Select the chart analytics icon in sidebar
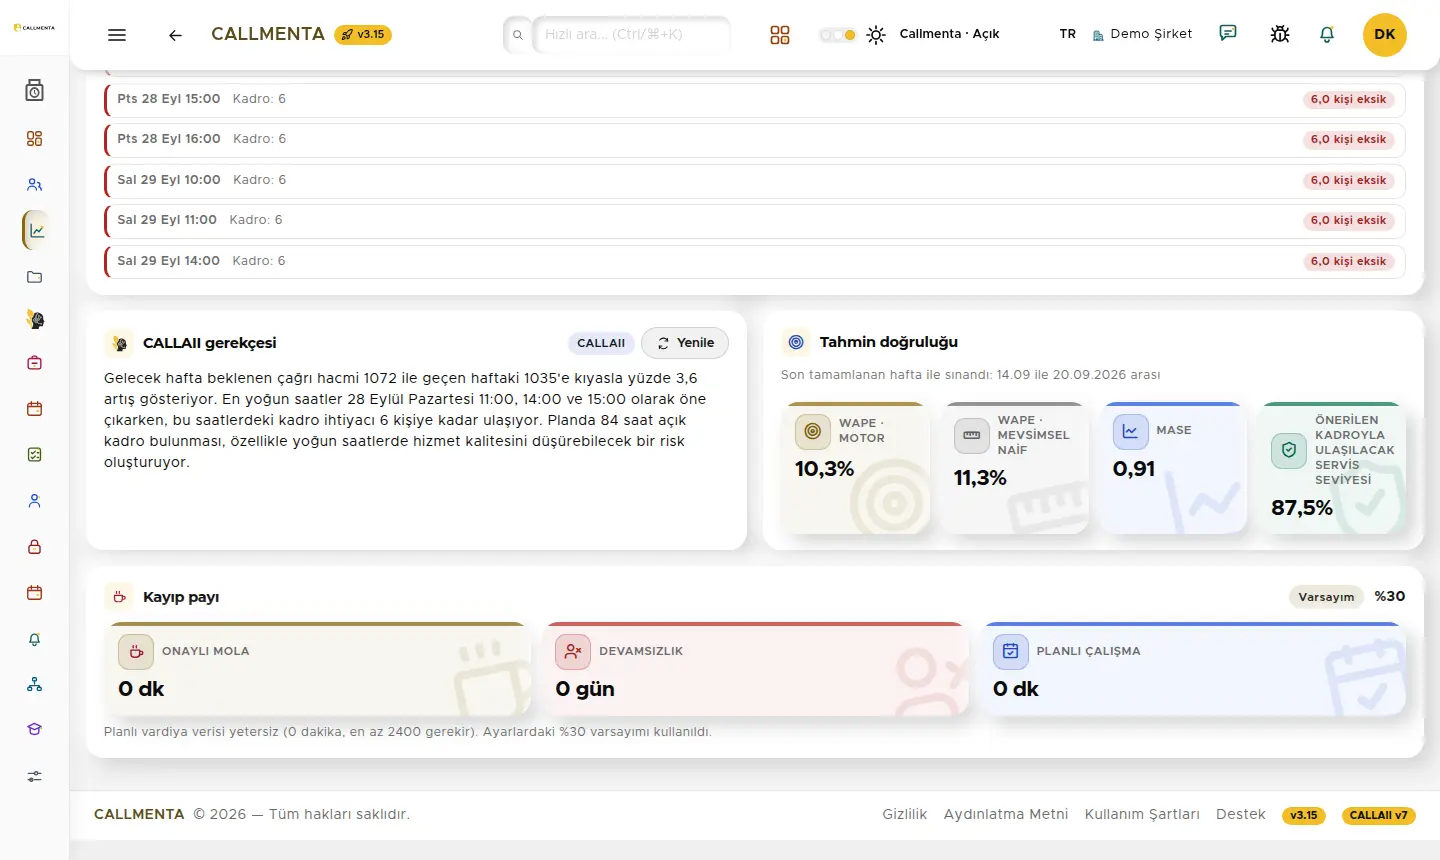Viewport: 1440px width, 860px height. click(x=37, y=231)
